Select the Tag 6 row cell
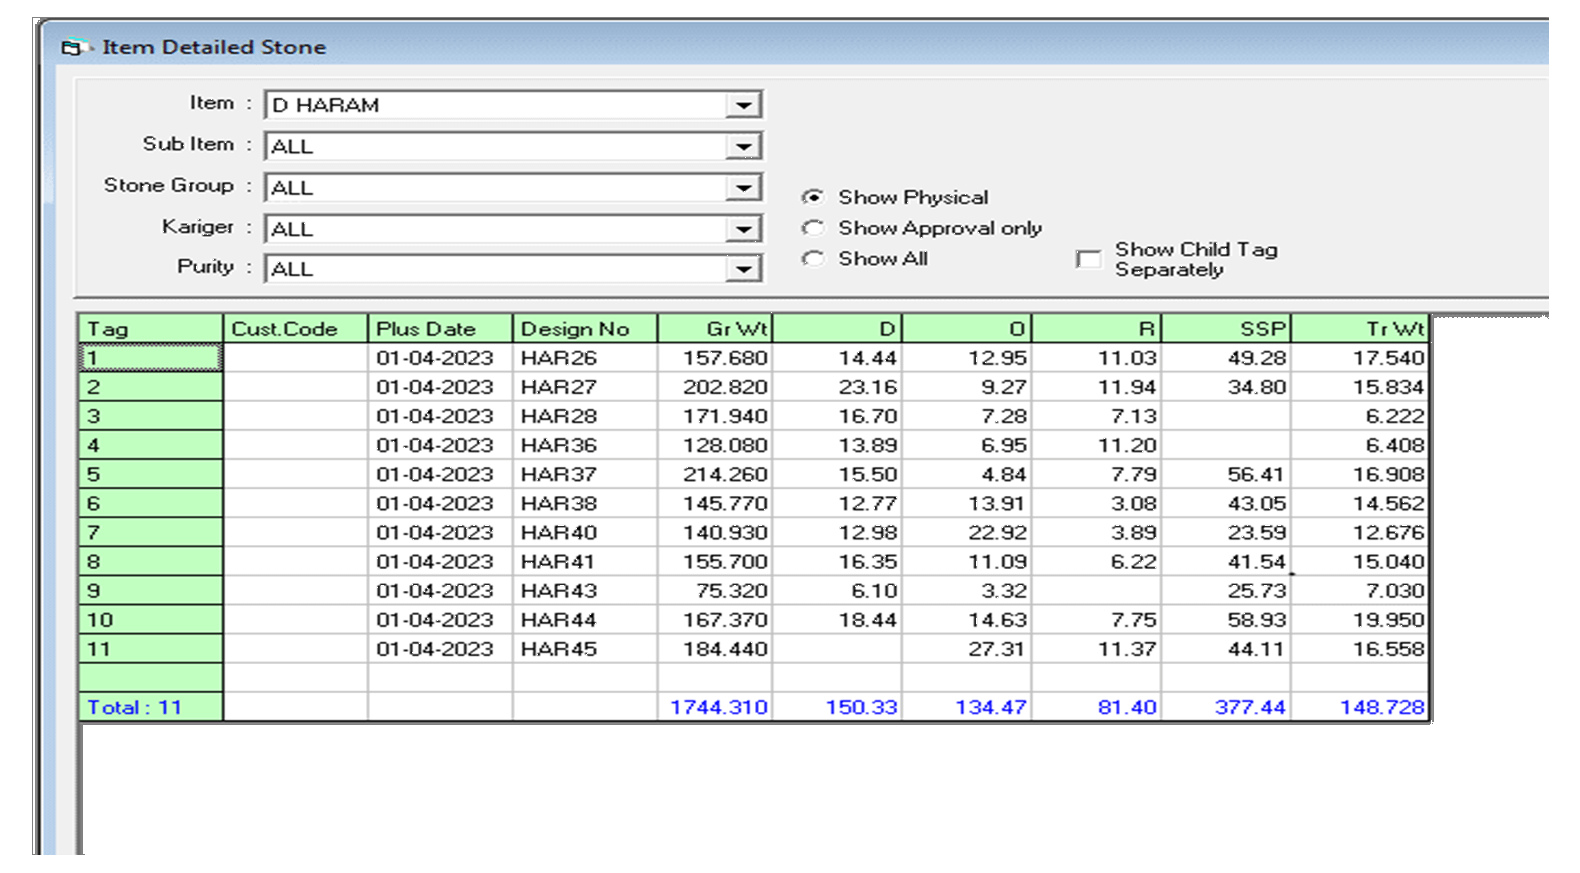 (x=151, y=503)
